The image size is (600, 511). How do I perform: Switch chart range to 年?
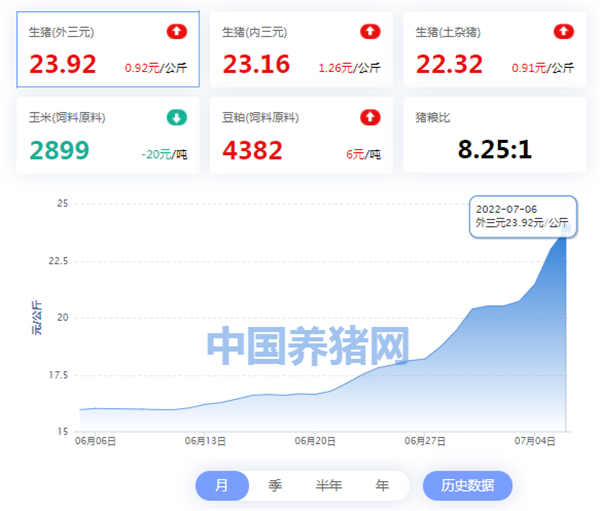[382, 486]
